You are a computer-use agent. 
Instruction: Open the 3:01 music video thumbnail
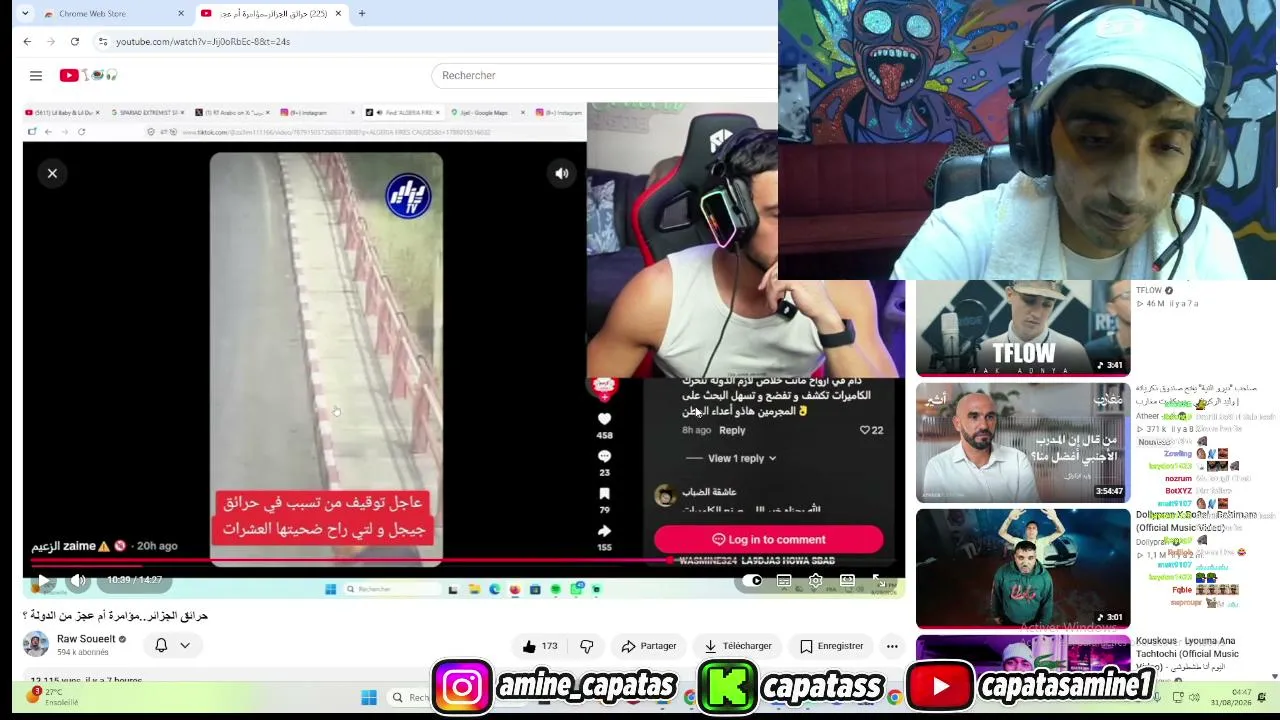(x=1023, y=568)
